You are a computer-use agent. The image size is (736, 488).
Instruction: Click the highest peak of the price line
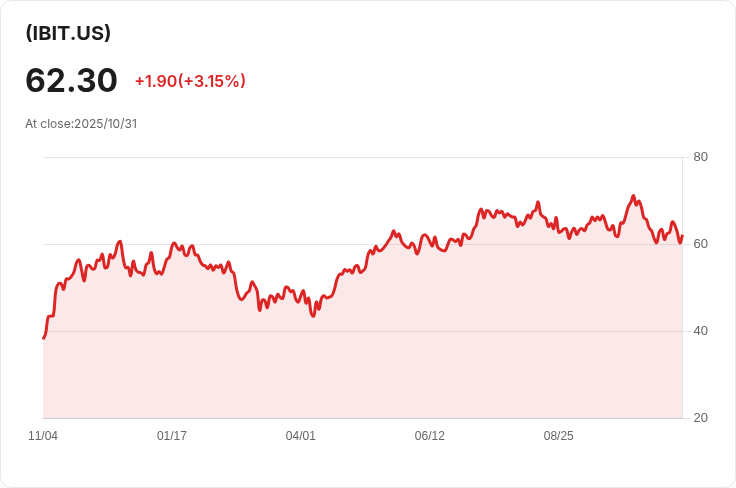click(x=633, y=196)
